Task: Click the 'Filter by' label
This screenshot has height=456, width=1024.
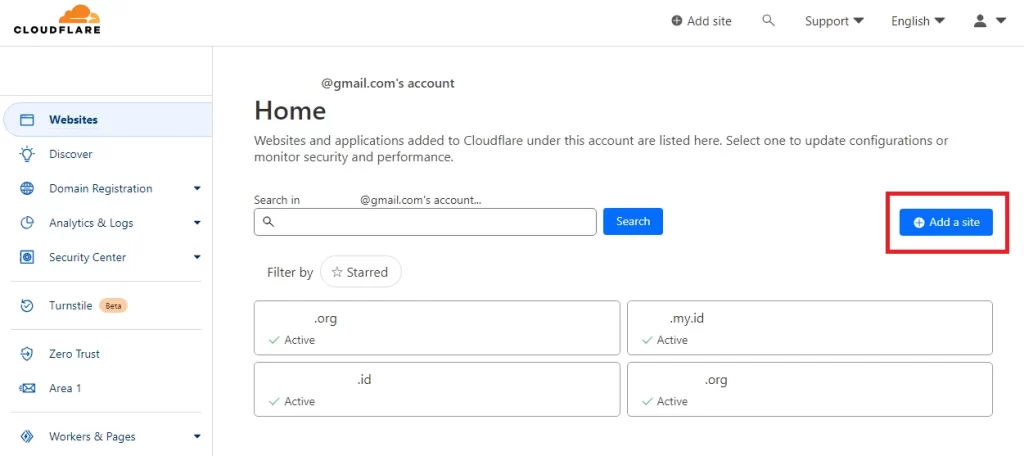Action: point(290,272)
